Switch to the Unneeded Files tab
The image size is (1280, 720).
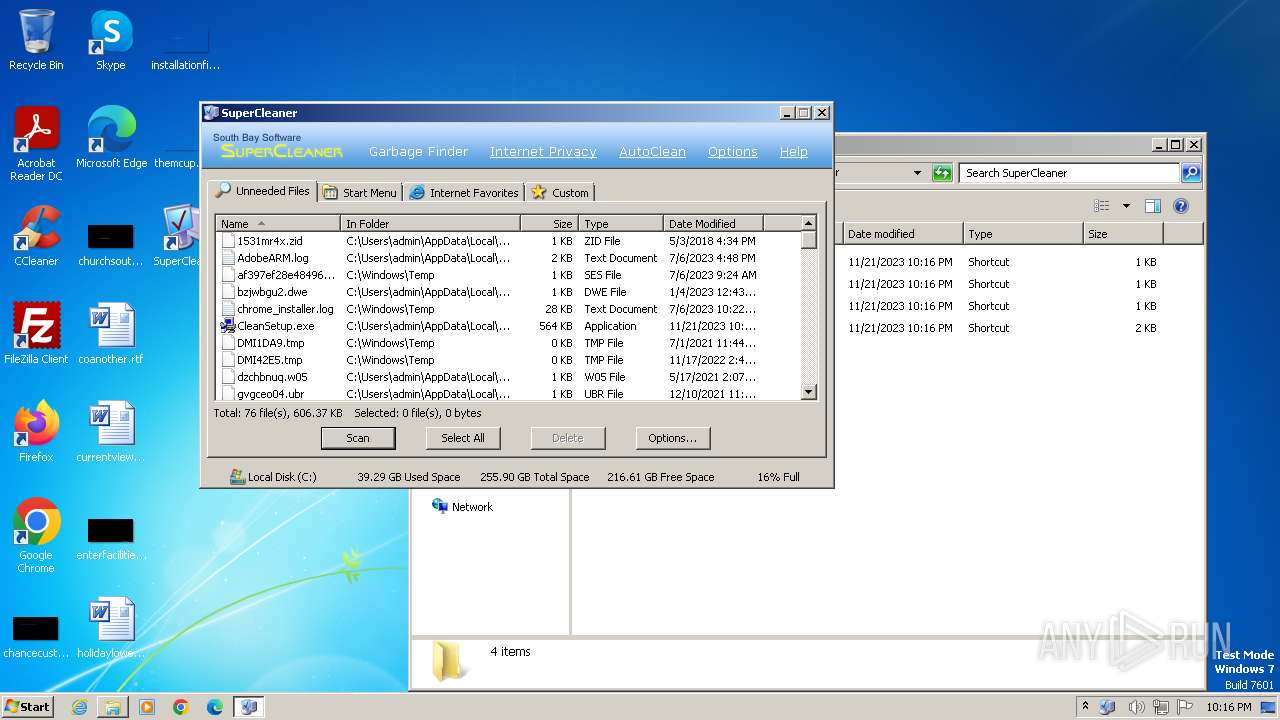(x=263, y=191)
